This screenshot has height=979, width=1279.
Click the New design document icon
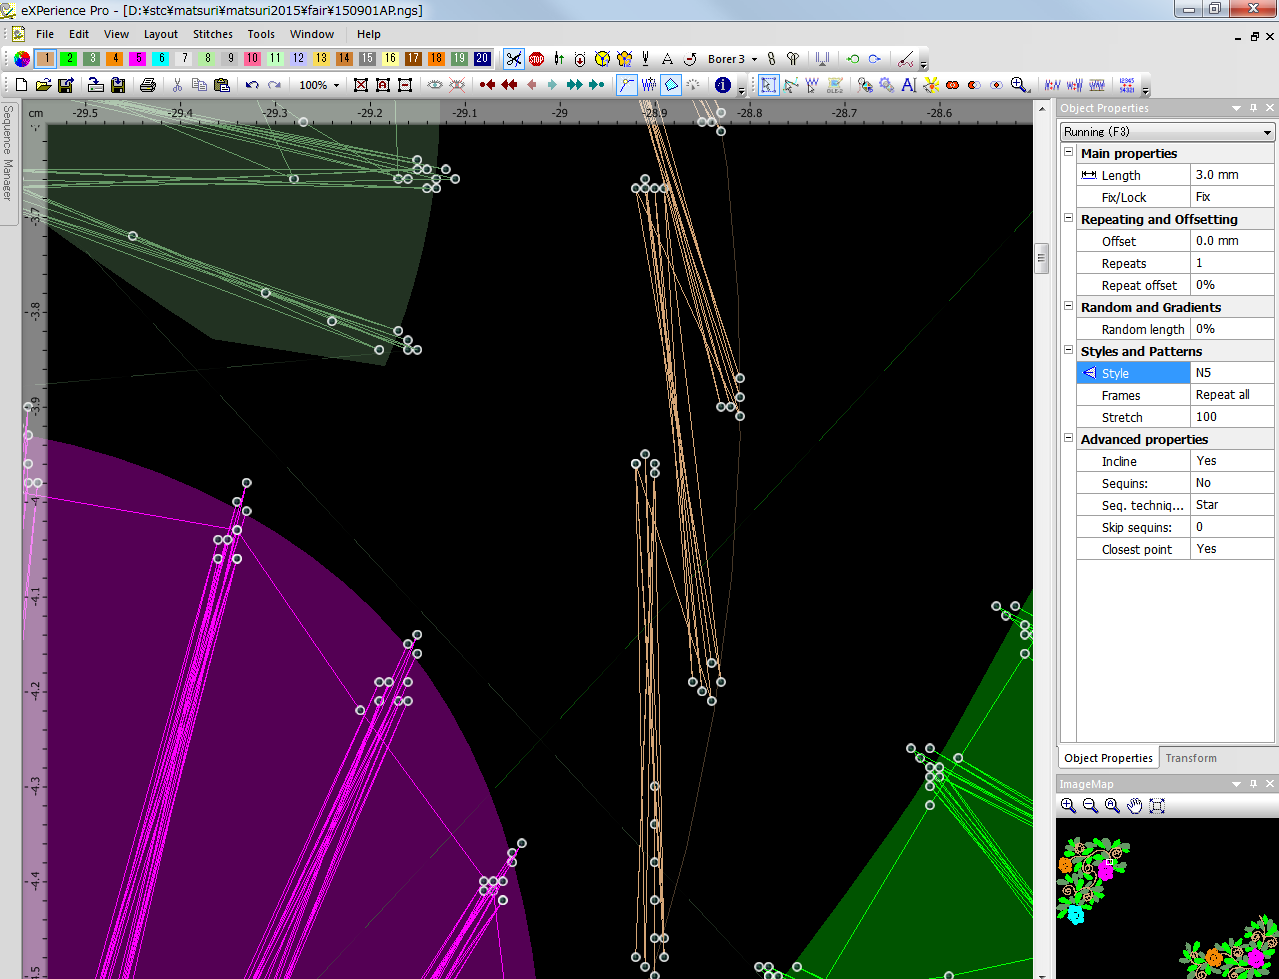pos(21,85)
